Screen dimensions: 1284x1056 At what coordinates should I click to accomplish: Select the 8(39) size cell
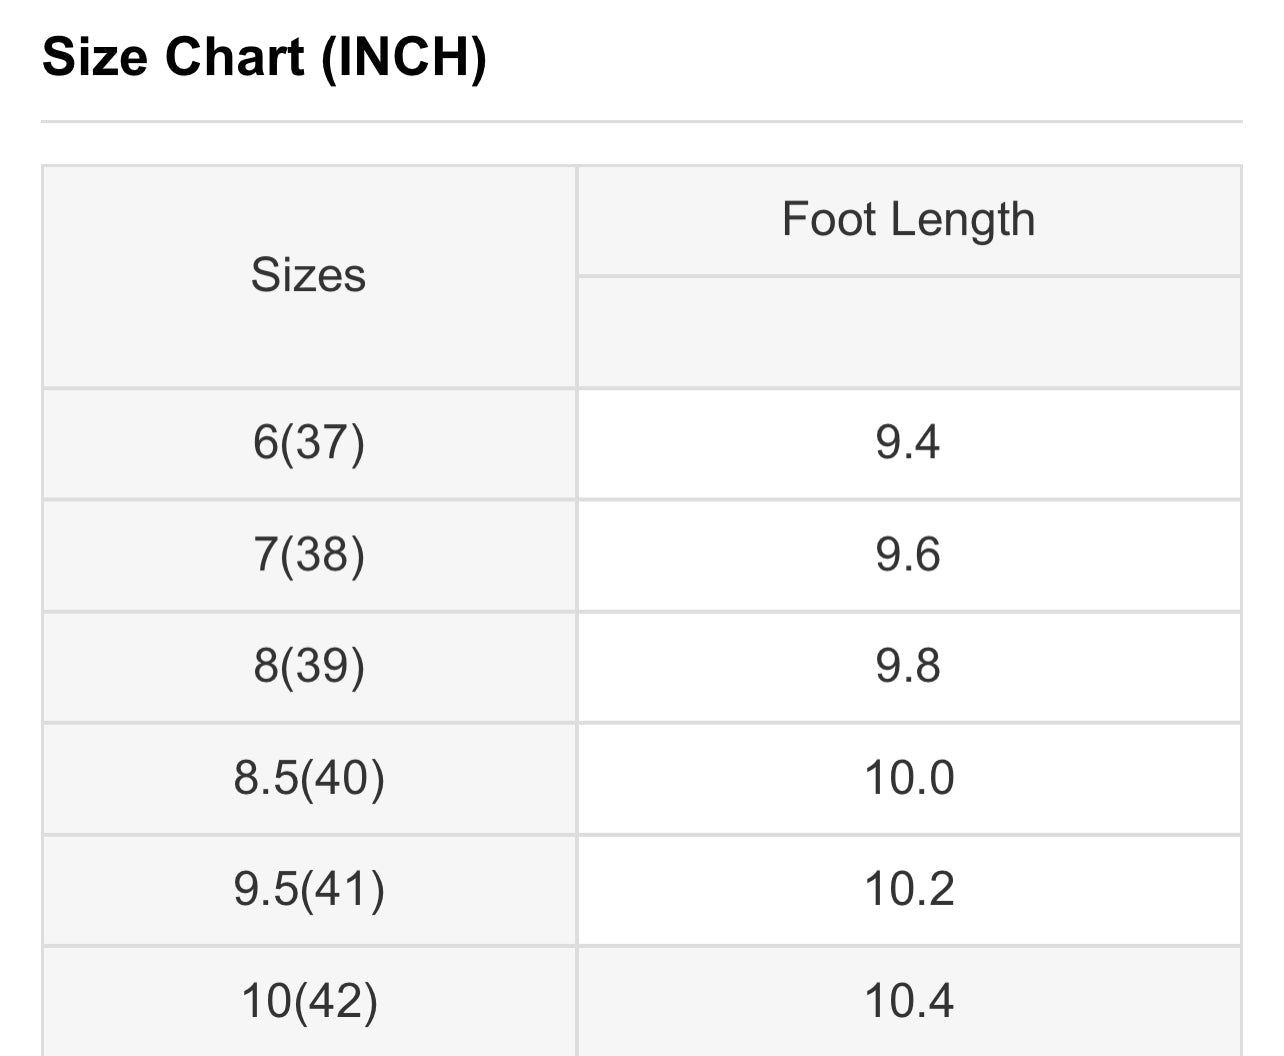(308, 666)
